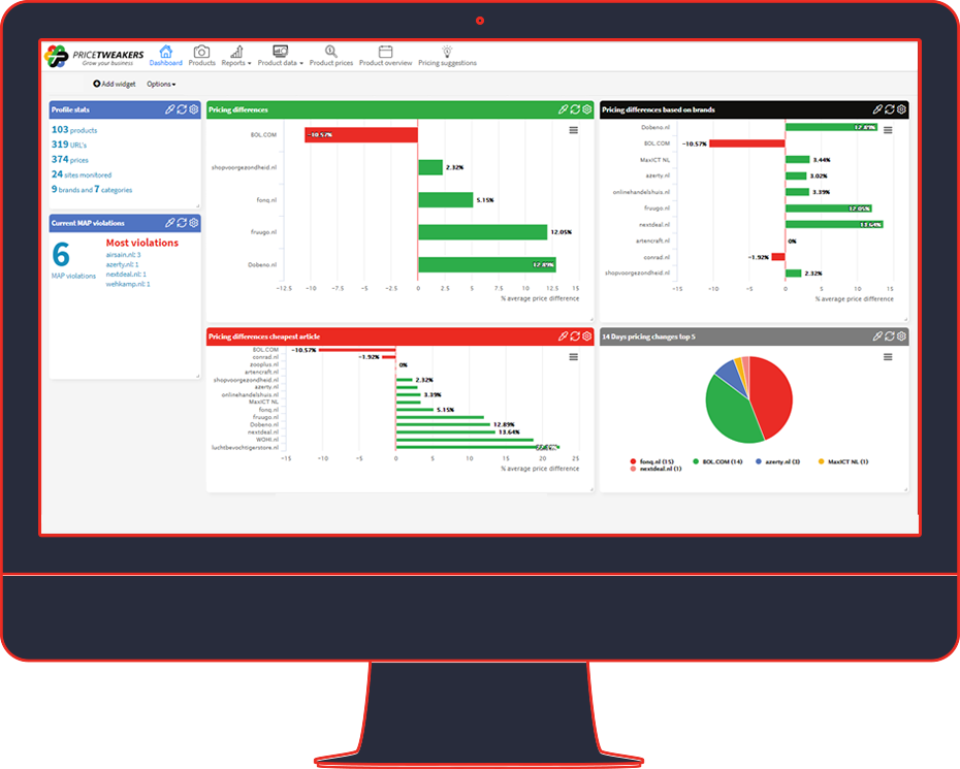Edit the Profile stats widget
The image size is (960, 769).
click(x=170, y=110)
